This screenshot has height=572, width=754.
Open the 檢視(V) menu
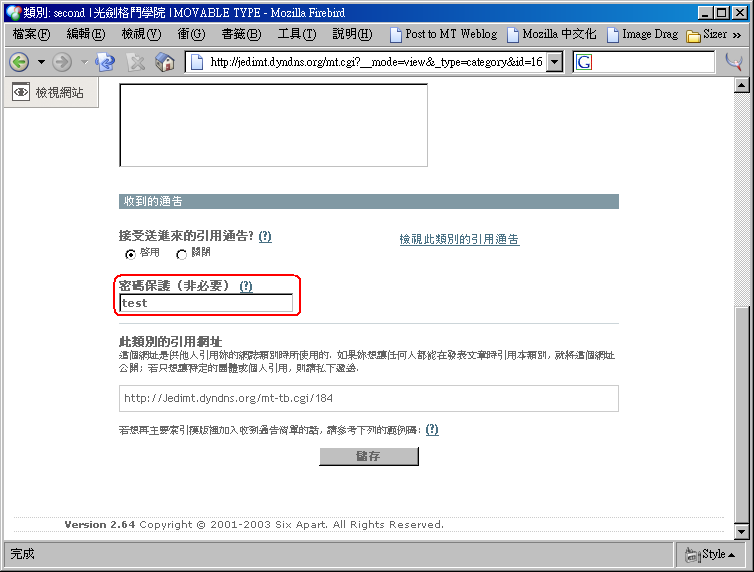pos(141,34)
